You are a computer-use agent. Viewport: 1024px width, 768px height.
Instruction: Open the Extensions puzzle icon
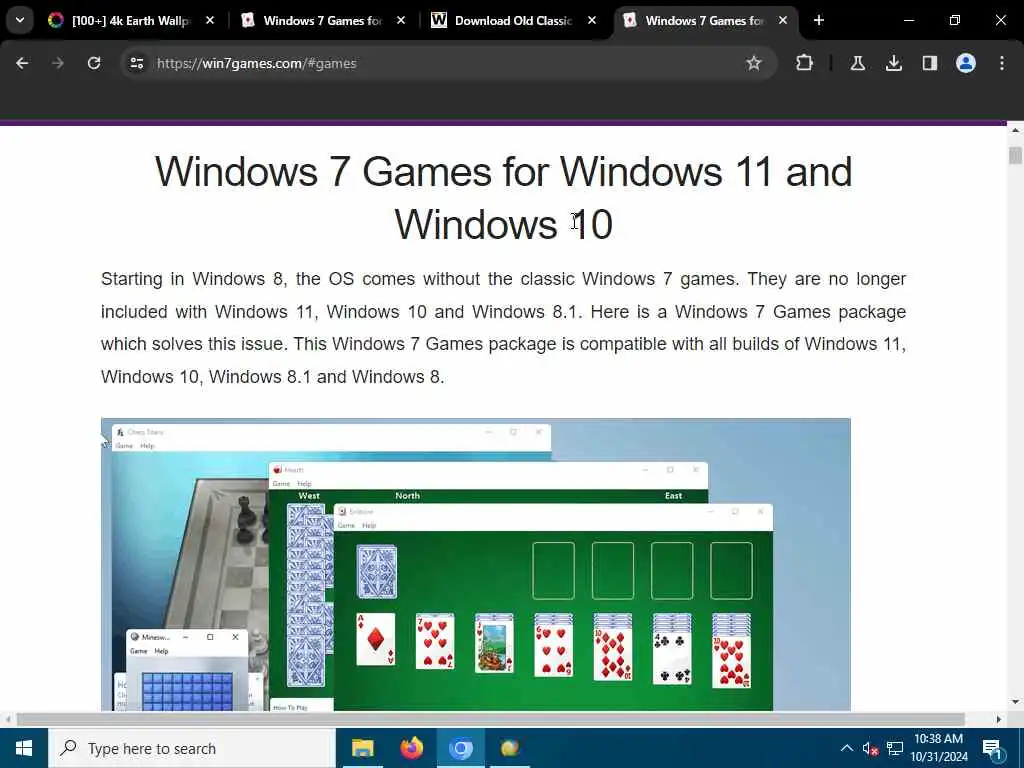(805, 63)
